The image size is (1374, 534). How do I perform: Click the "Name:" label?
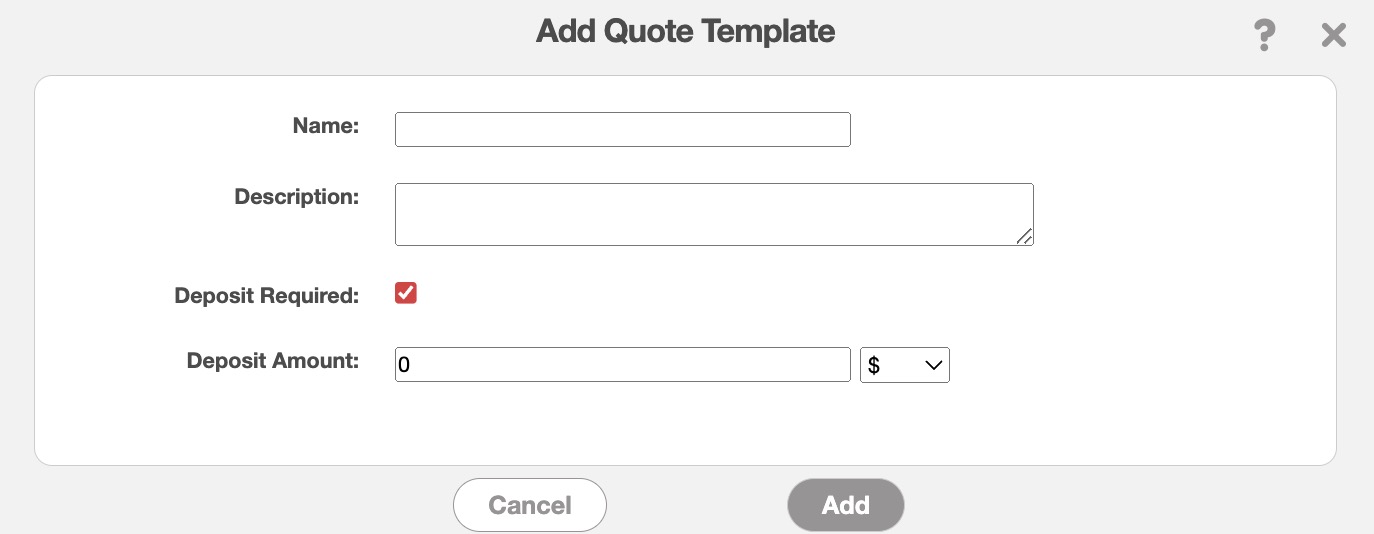point(325,126)
